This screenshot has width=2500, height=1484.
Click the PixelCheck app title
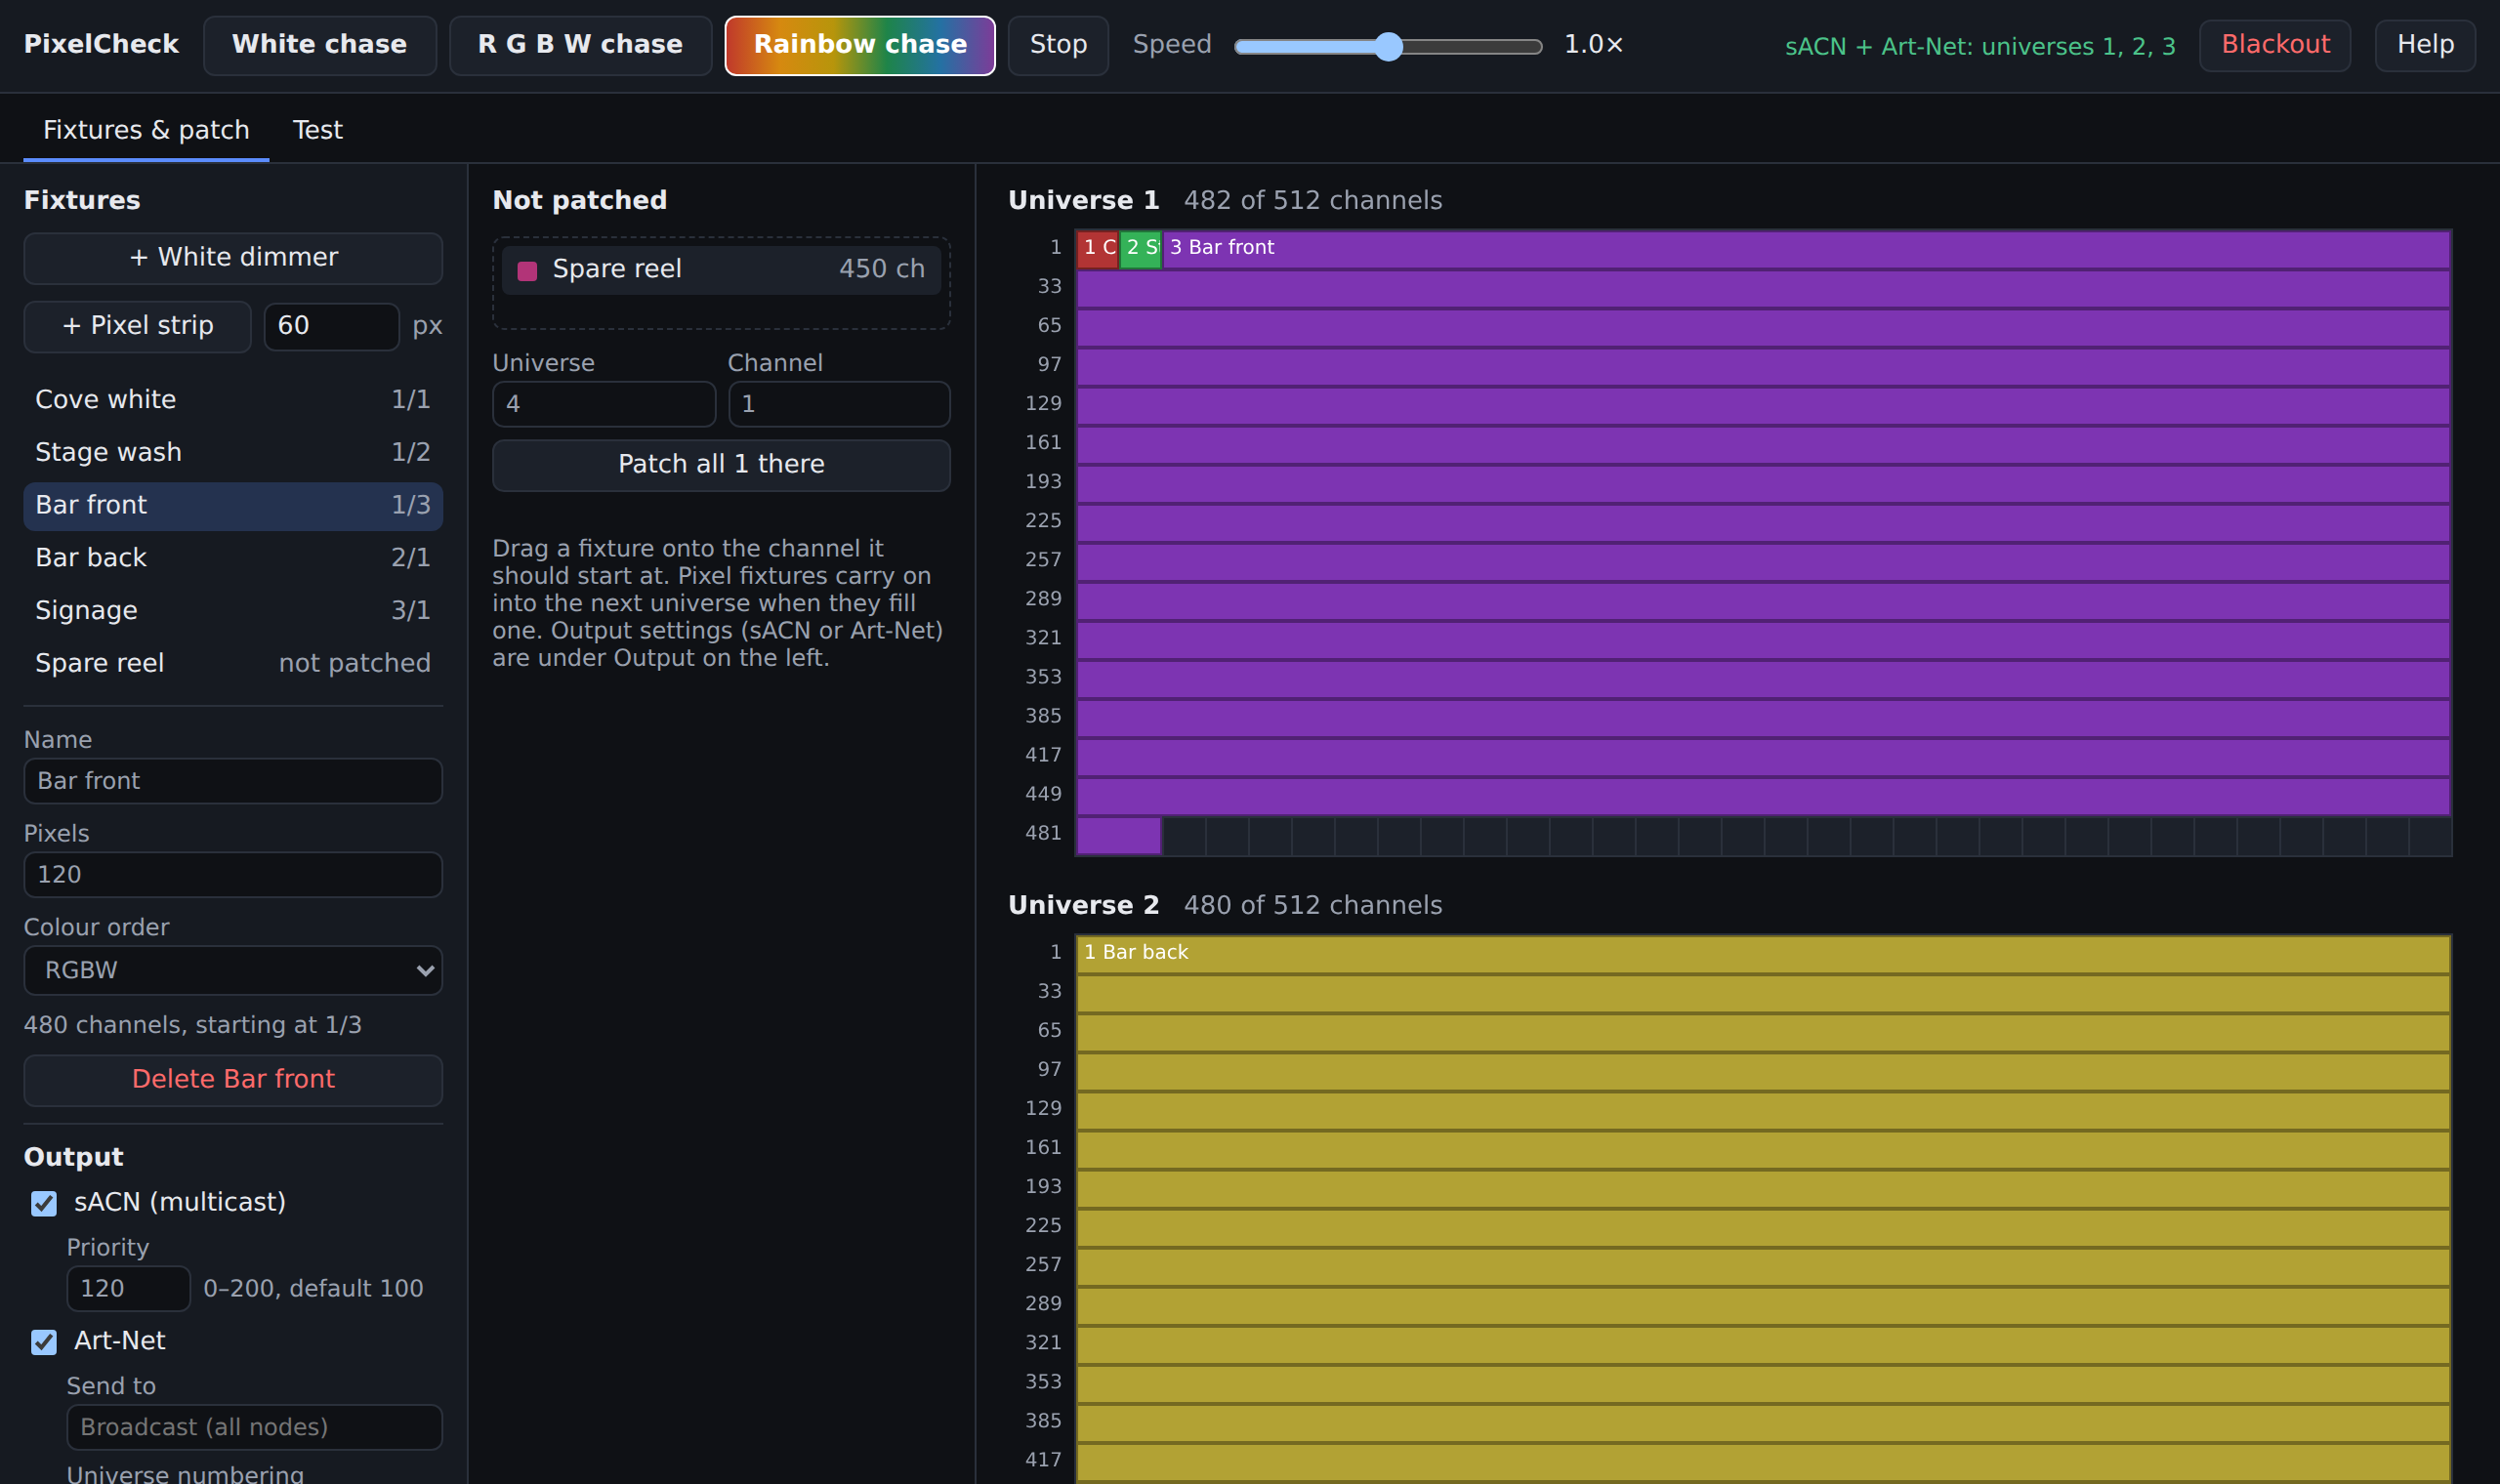click(101, 44)
